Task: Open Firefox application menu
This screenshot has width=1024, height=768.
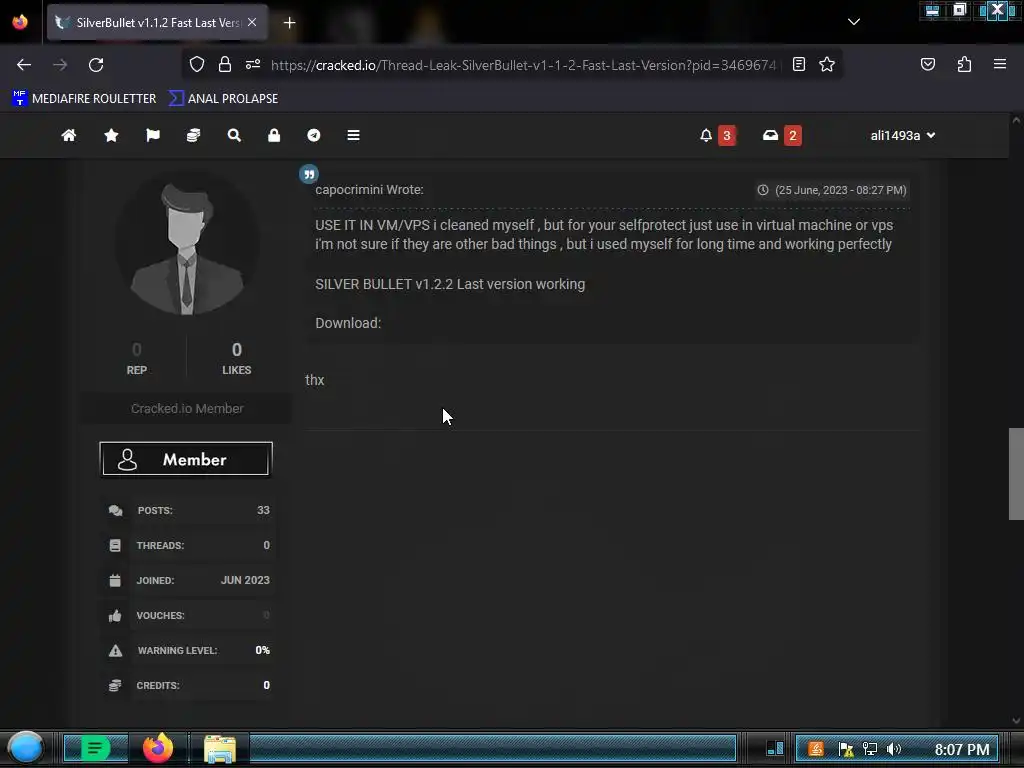Action: [1000, 64]
